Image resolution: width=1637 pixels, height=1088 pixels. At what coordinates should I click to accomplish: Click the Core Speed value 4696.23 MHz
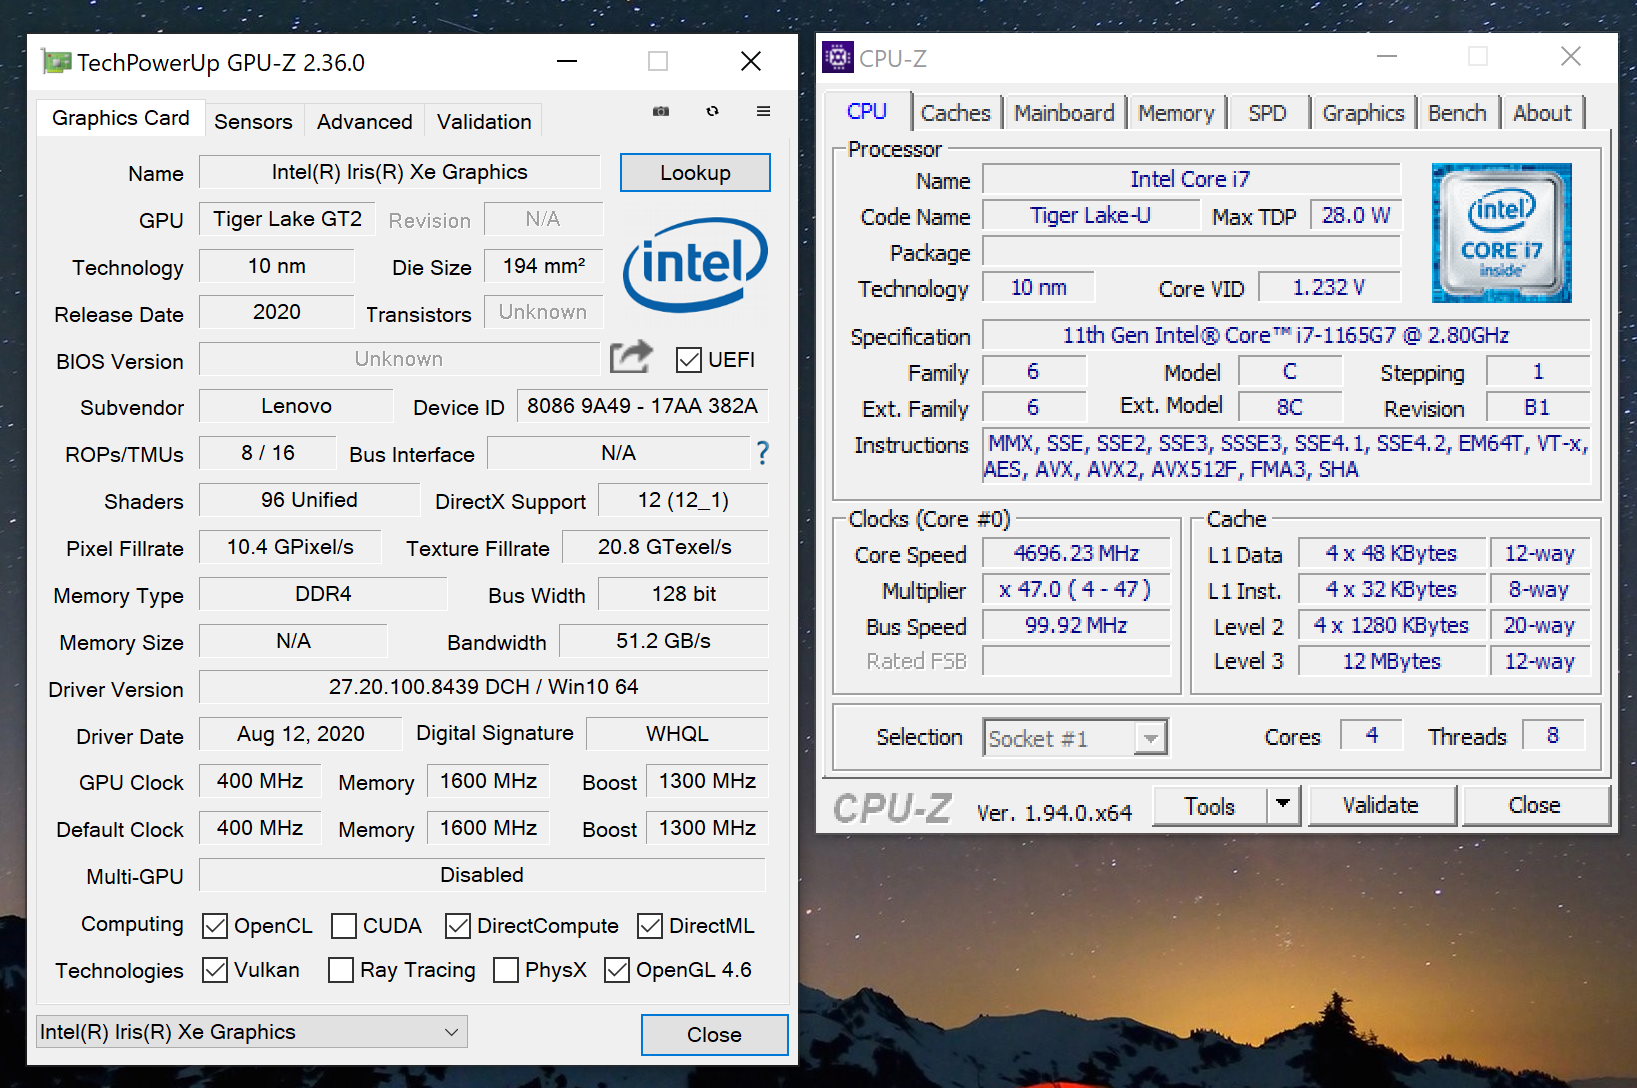click(1076, 553)
